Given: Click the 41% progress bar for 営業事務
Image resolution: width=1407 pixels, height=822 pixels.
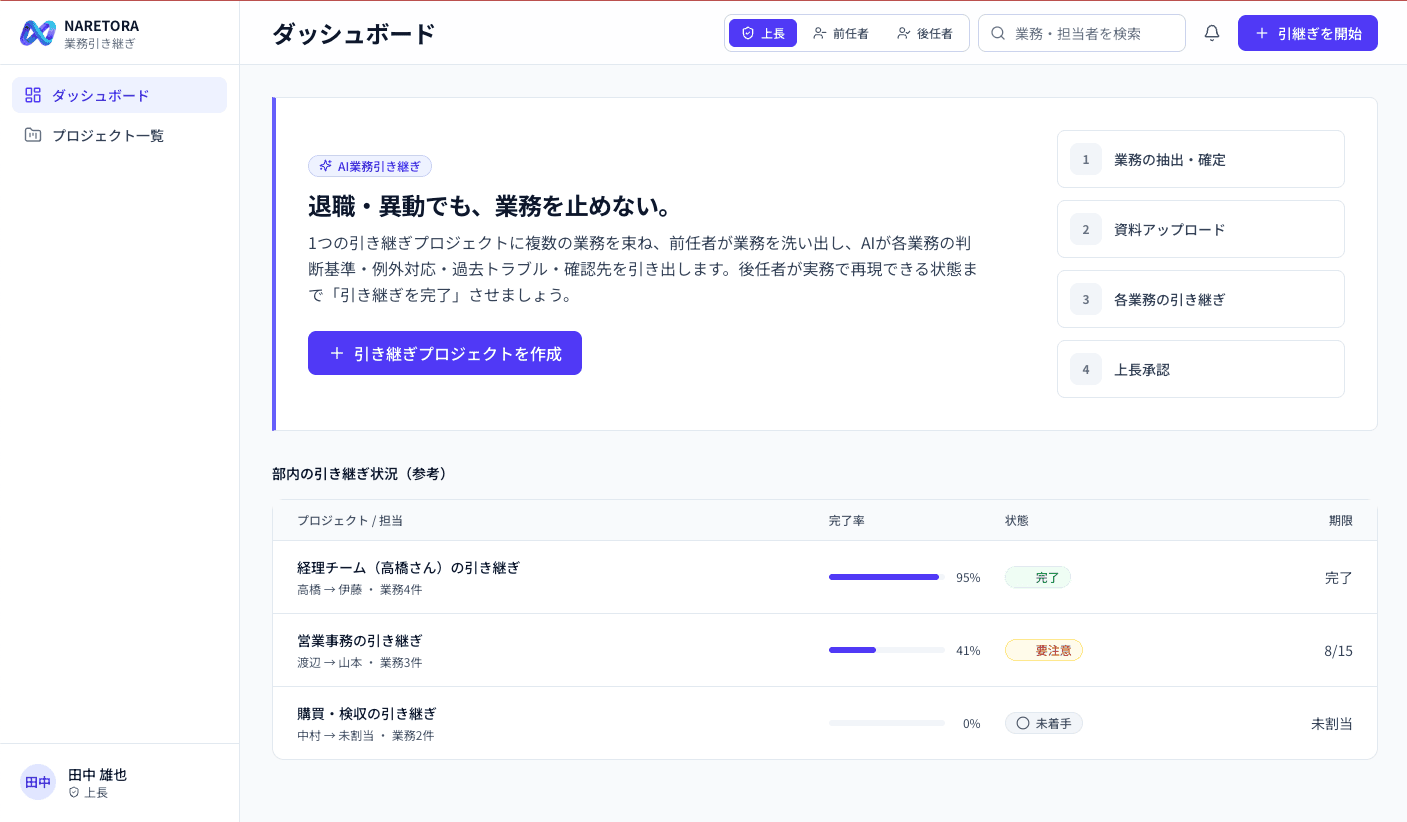Looking at the screenshot, I should (x=887, y=650).
